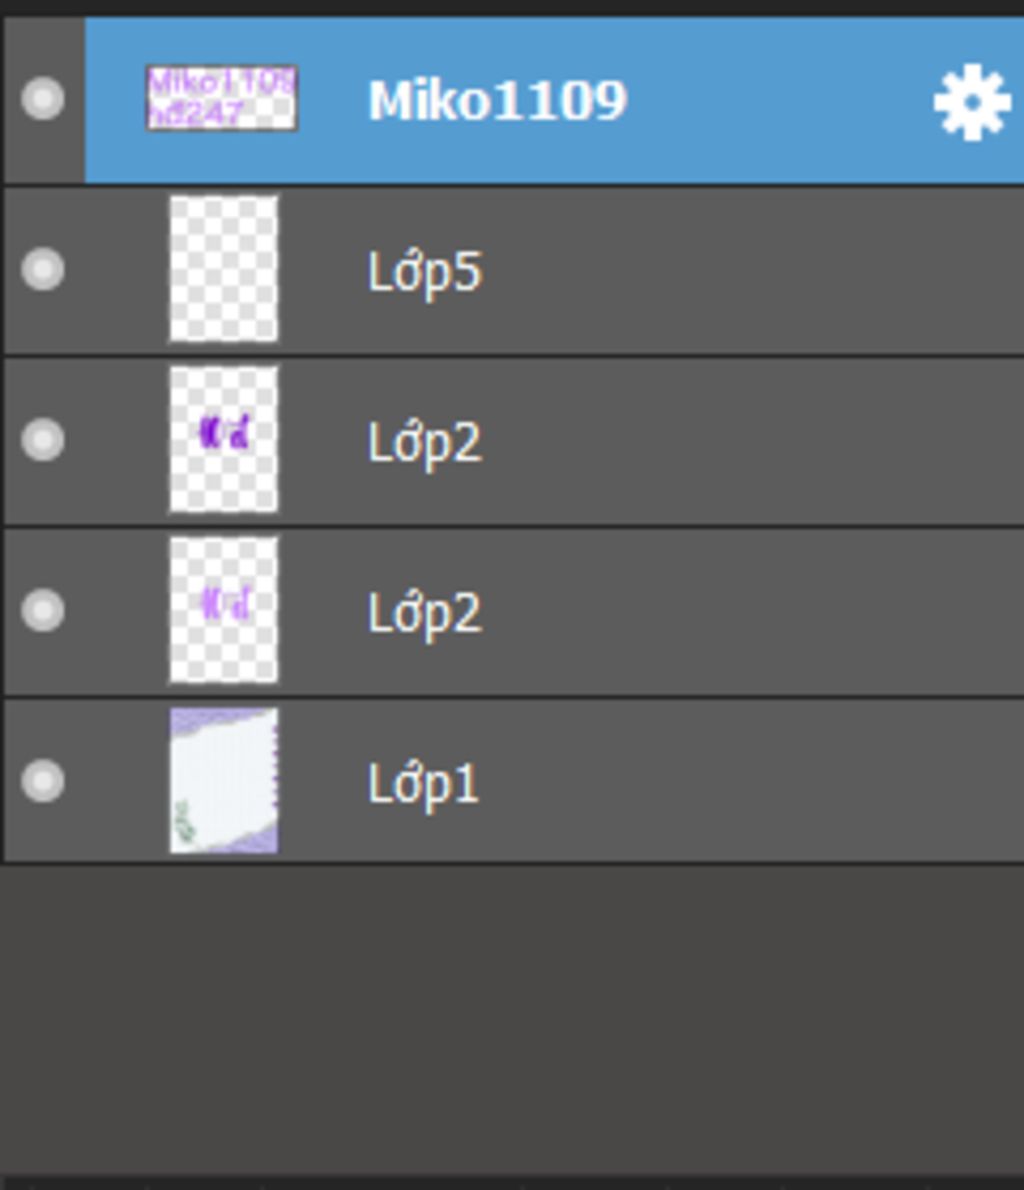Click the Miko1109 text layer thumbnail
The image size is (1024, 1190).
tap(222, 98)
